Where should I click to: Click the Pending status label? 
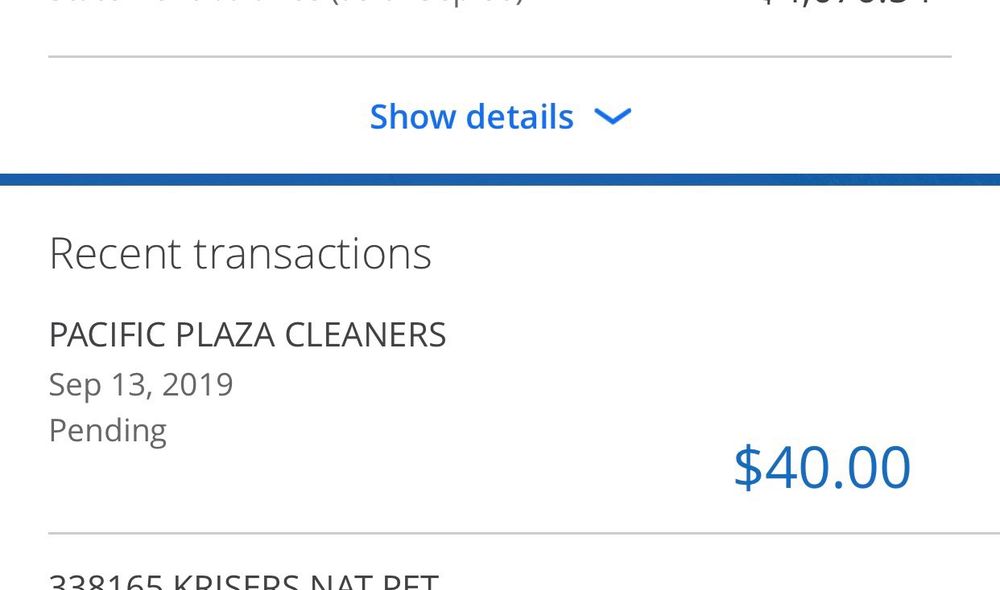[107, 430]
